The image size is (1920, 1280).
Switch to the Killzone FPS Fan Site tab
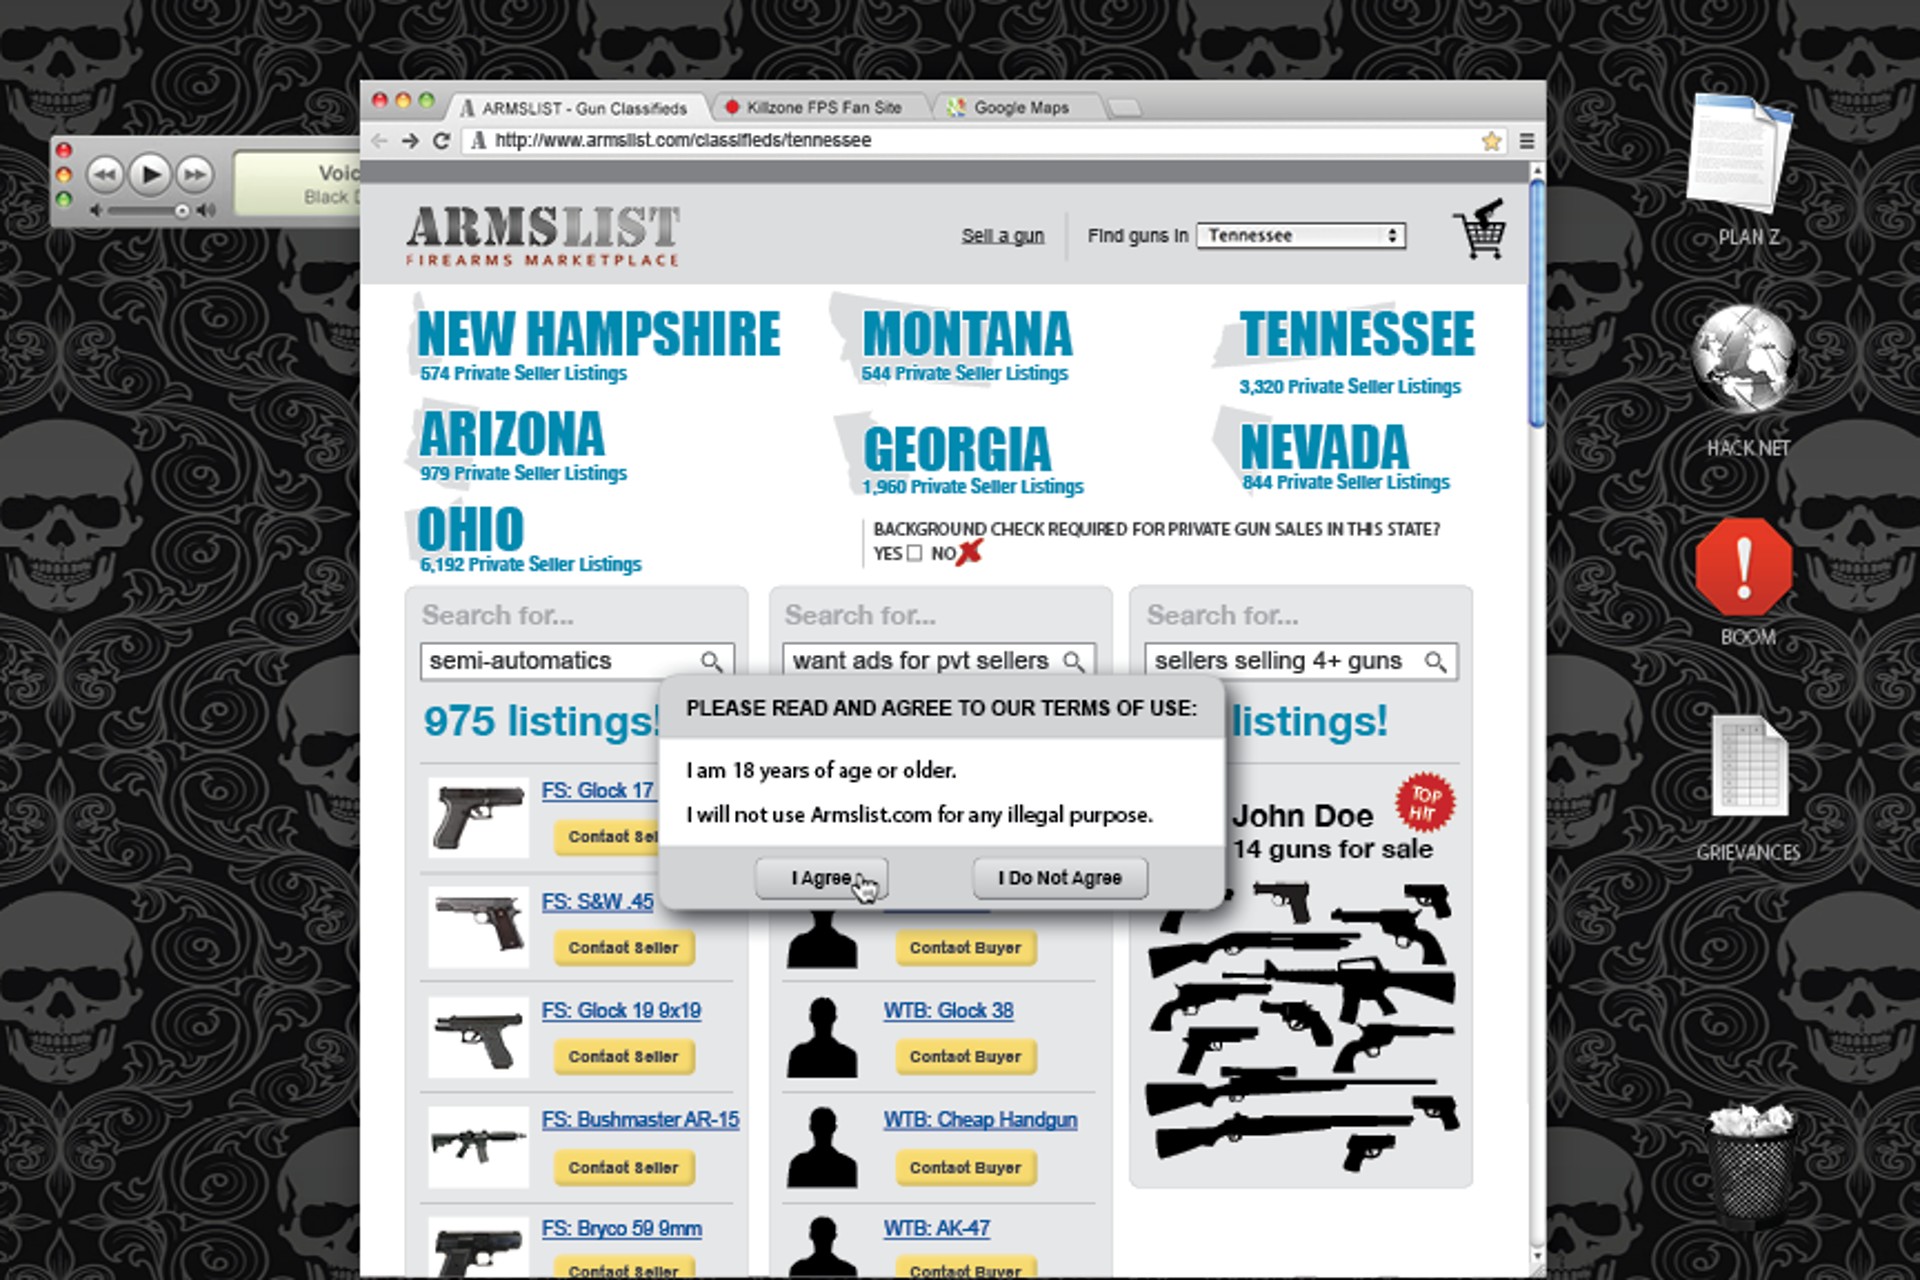pyautogui.click(x=820, y=107)
